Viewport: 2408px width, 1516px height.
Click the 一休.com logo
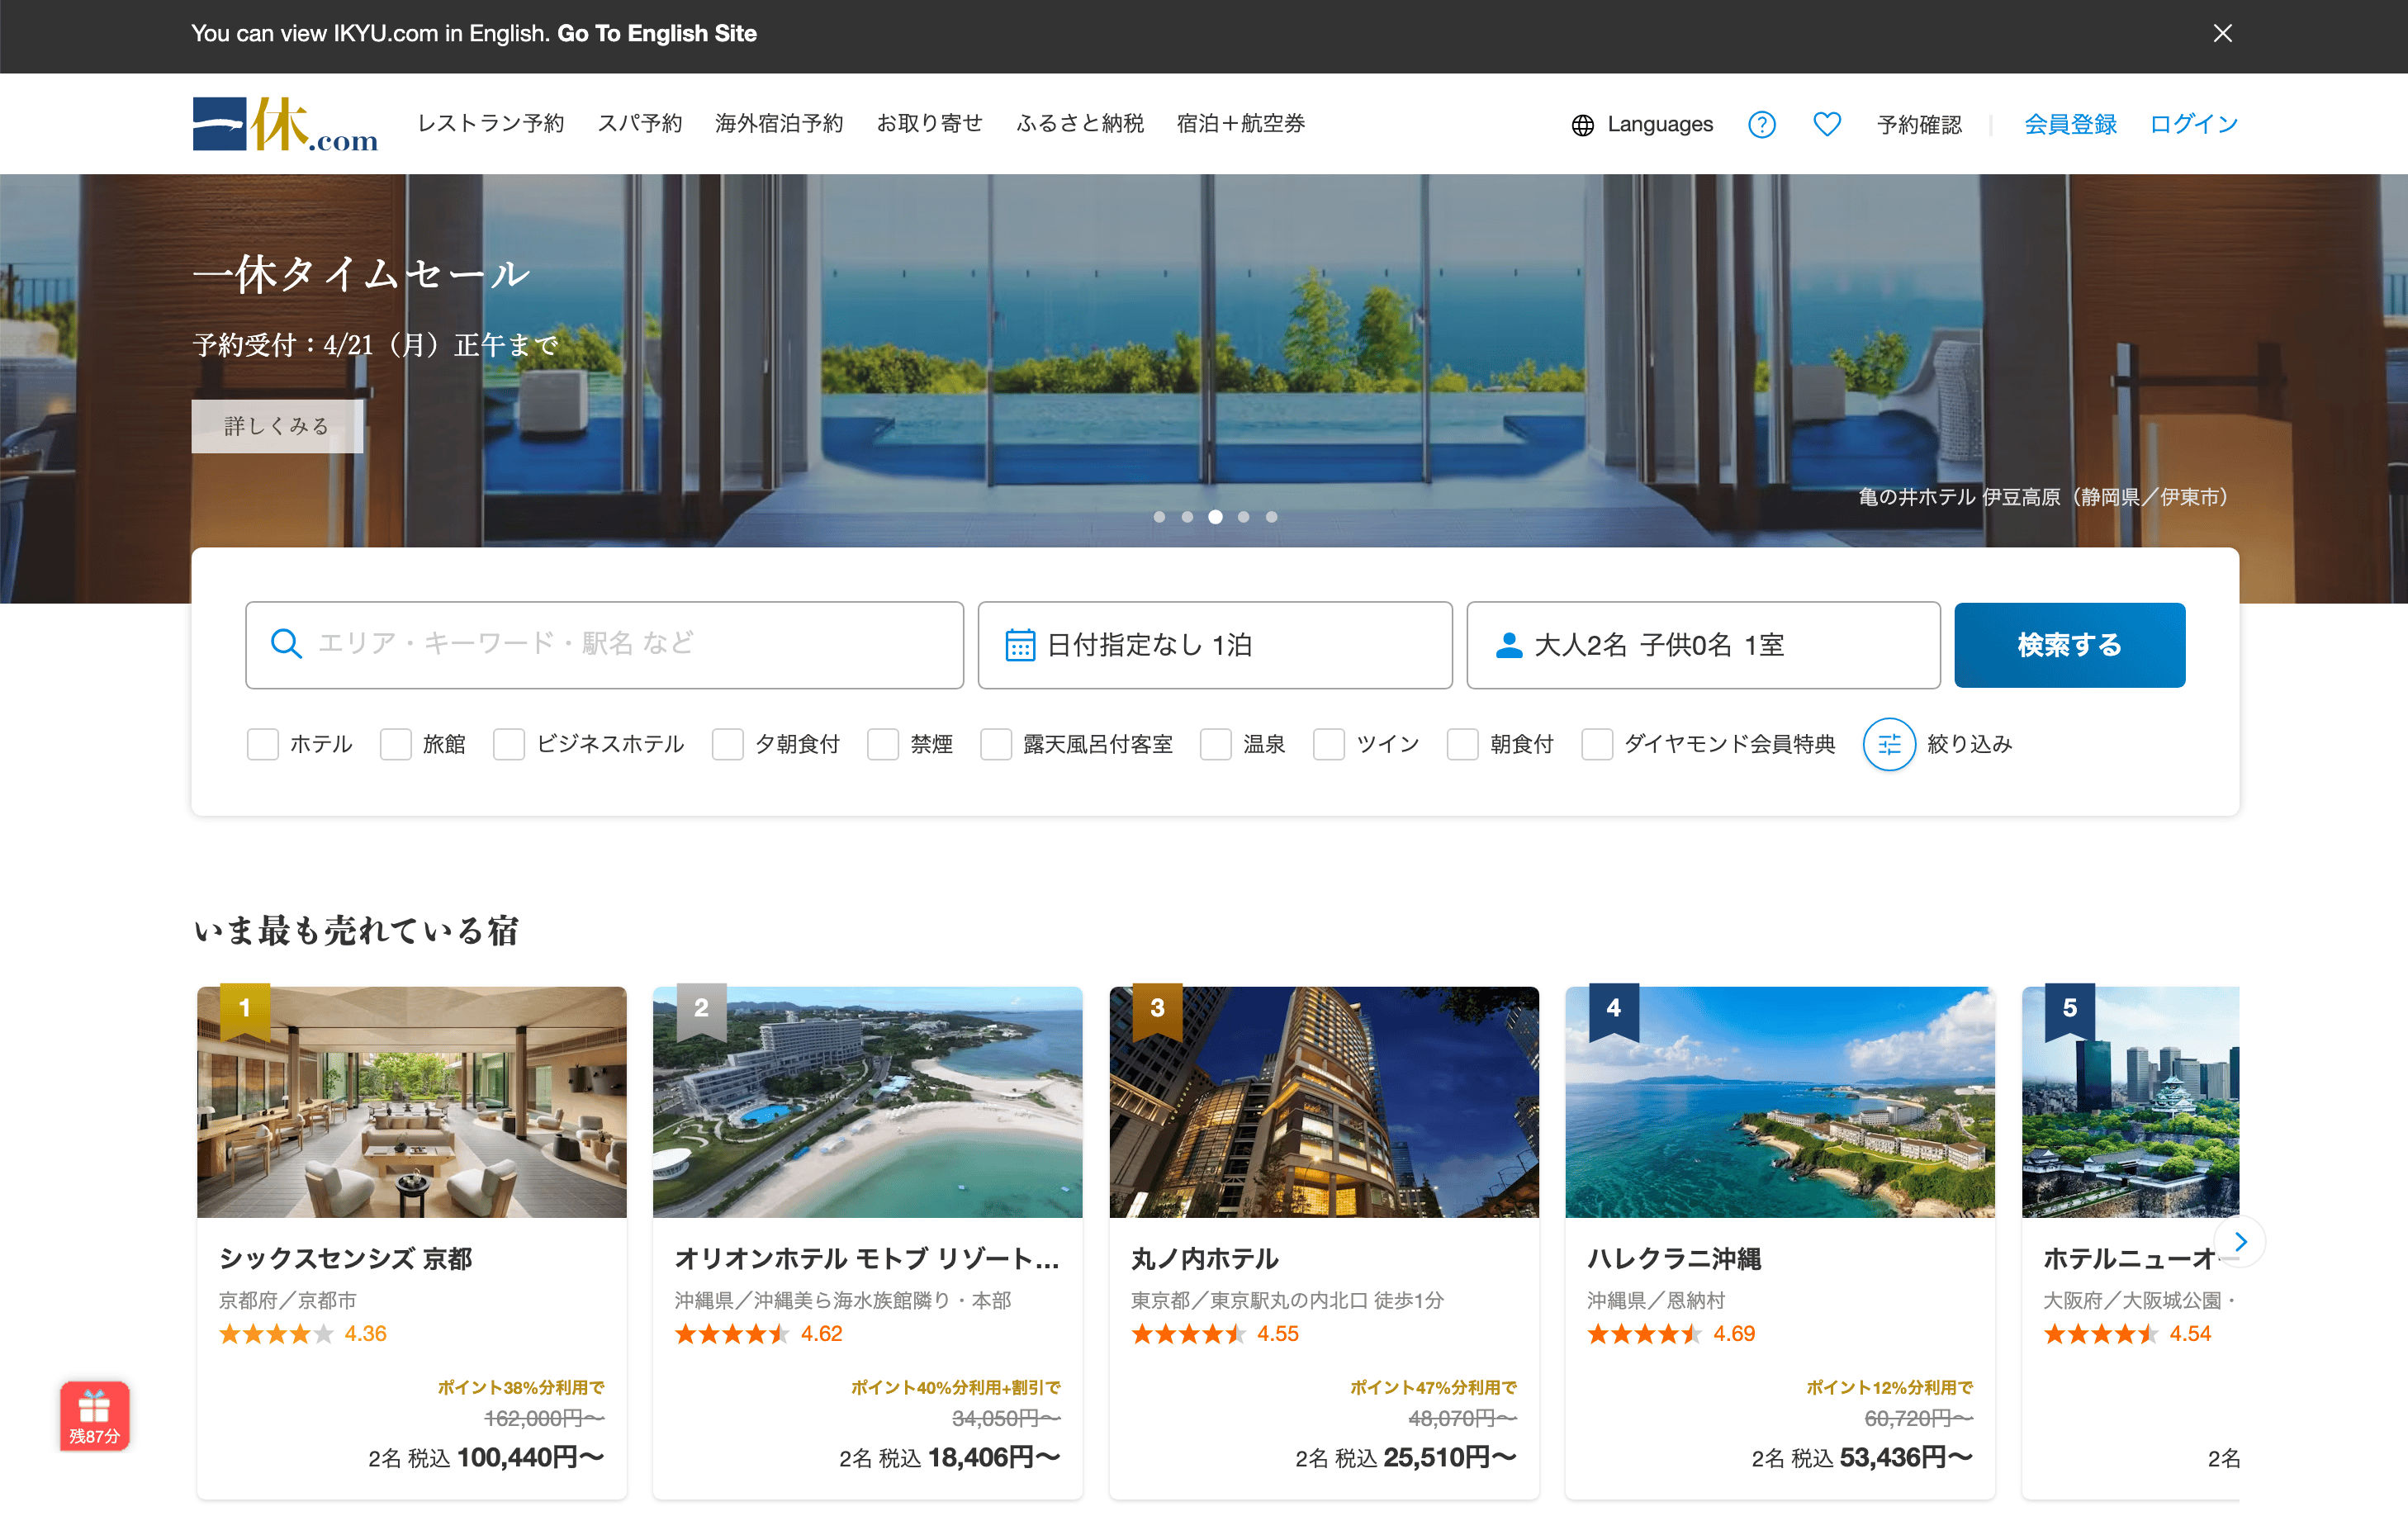coord(285,124)
